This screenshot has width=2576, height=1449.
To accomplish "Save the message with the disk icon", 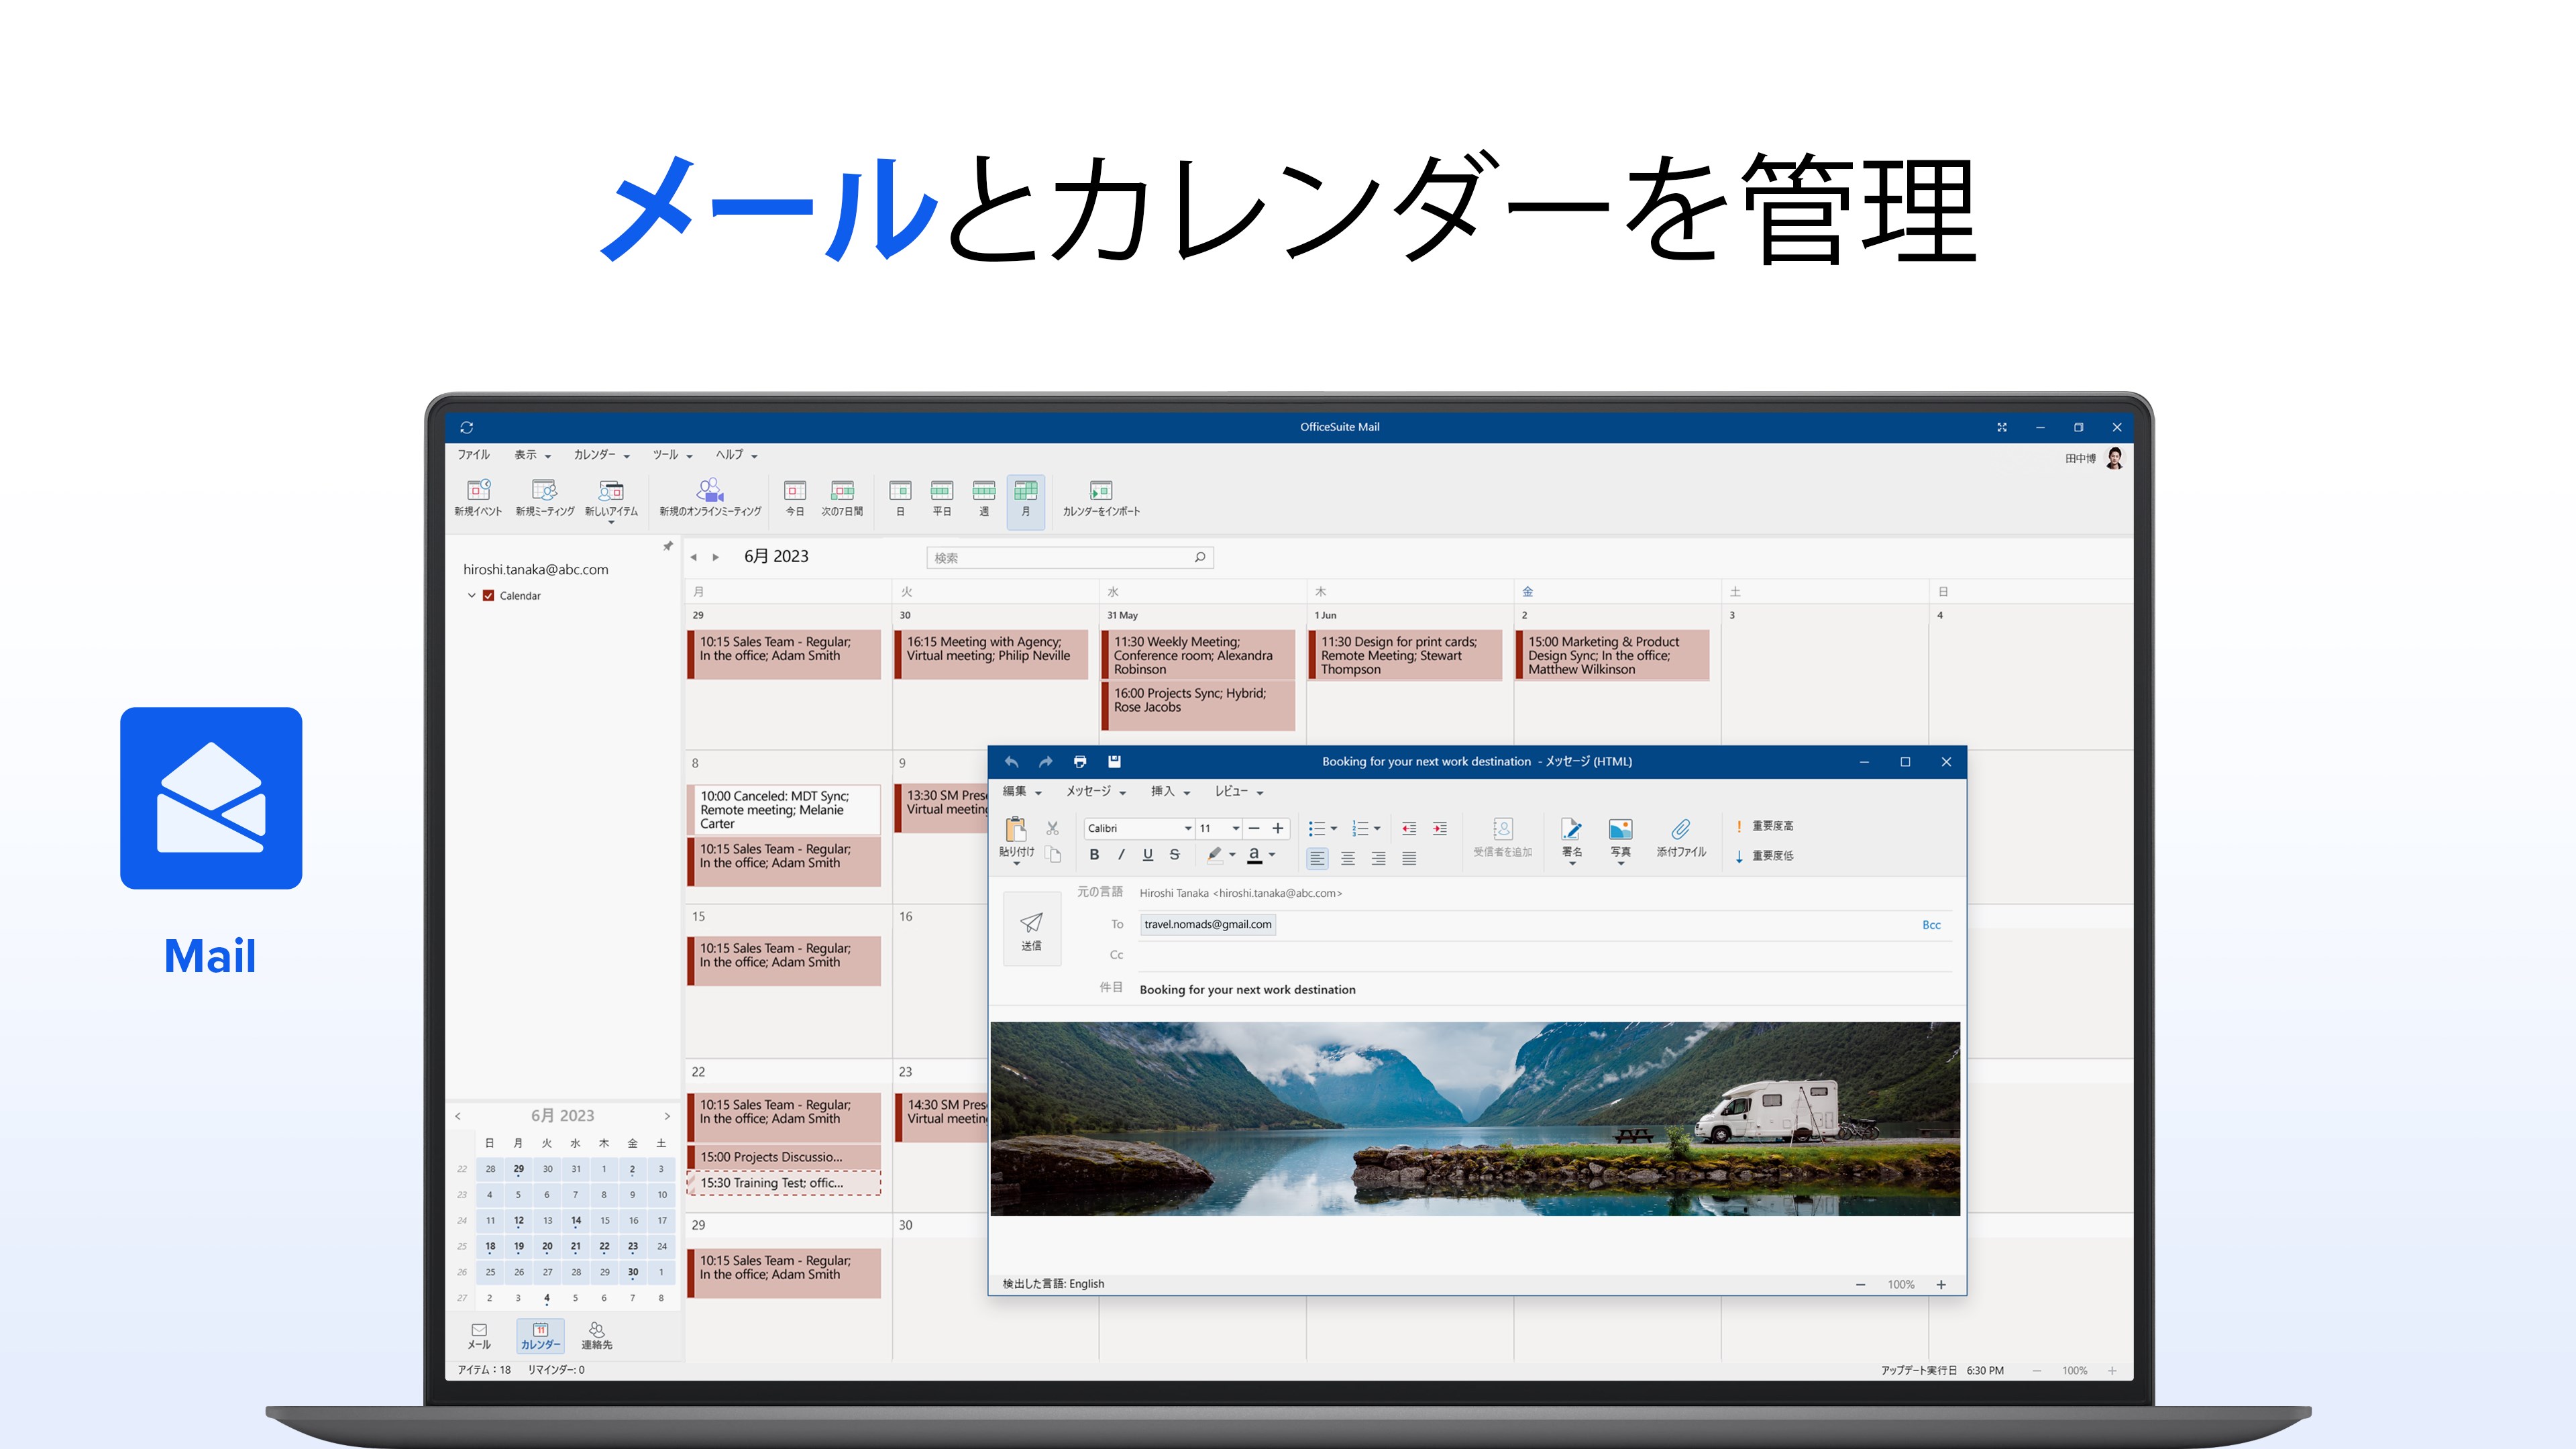I will tap(1114, 762).
